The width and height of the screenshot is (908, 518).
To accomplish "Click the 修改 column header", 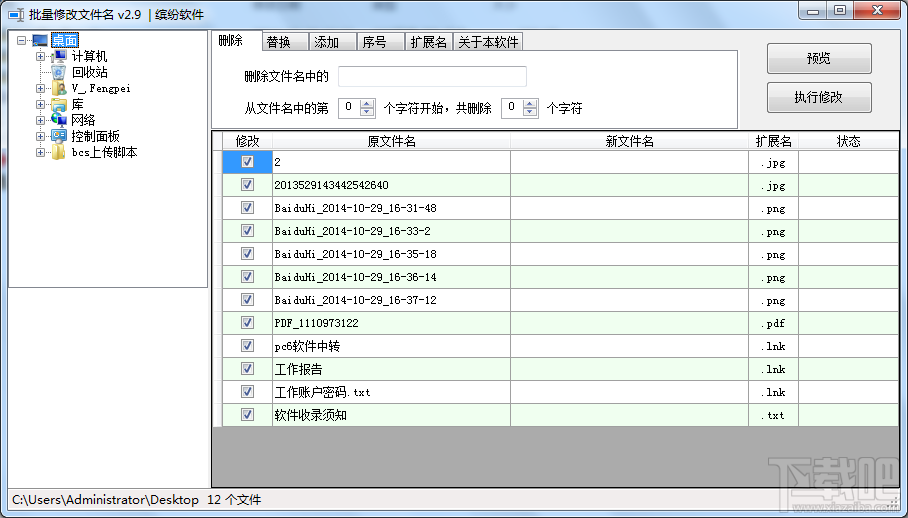I will pyautogui.click(x=247, y=141).
